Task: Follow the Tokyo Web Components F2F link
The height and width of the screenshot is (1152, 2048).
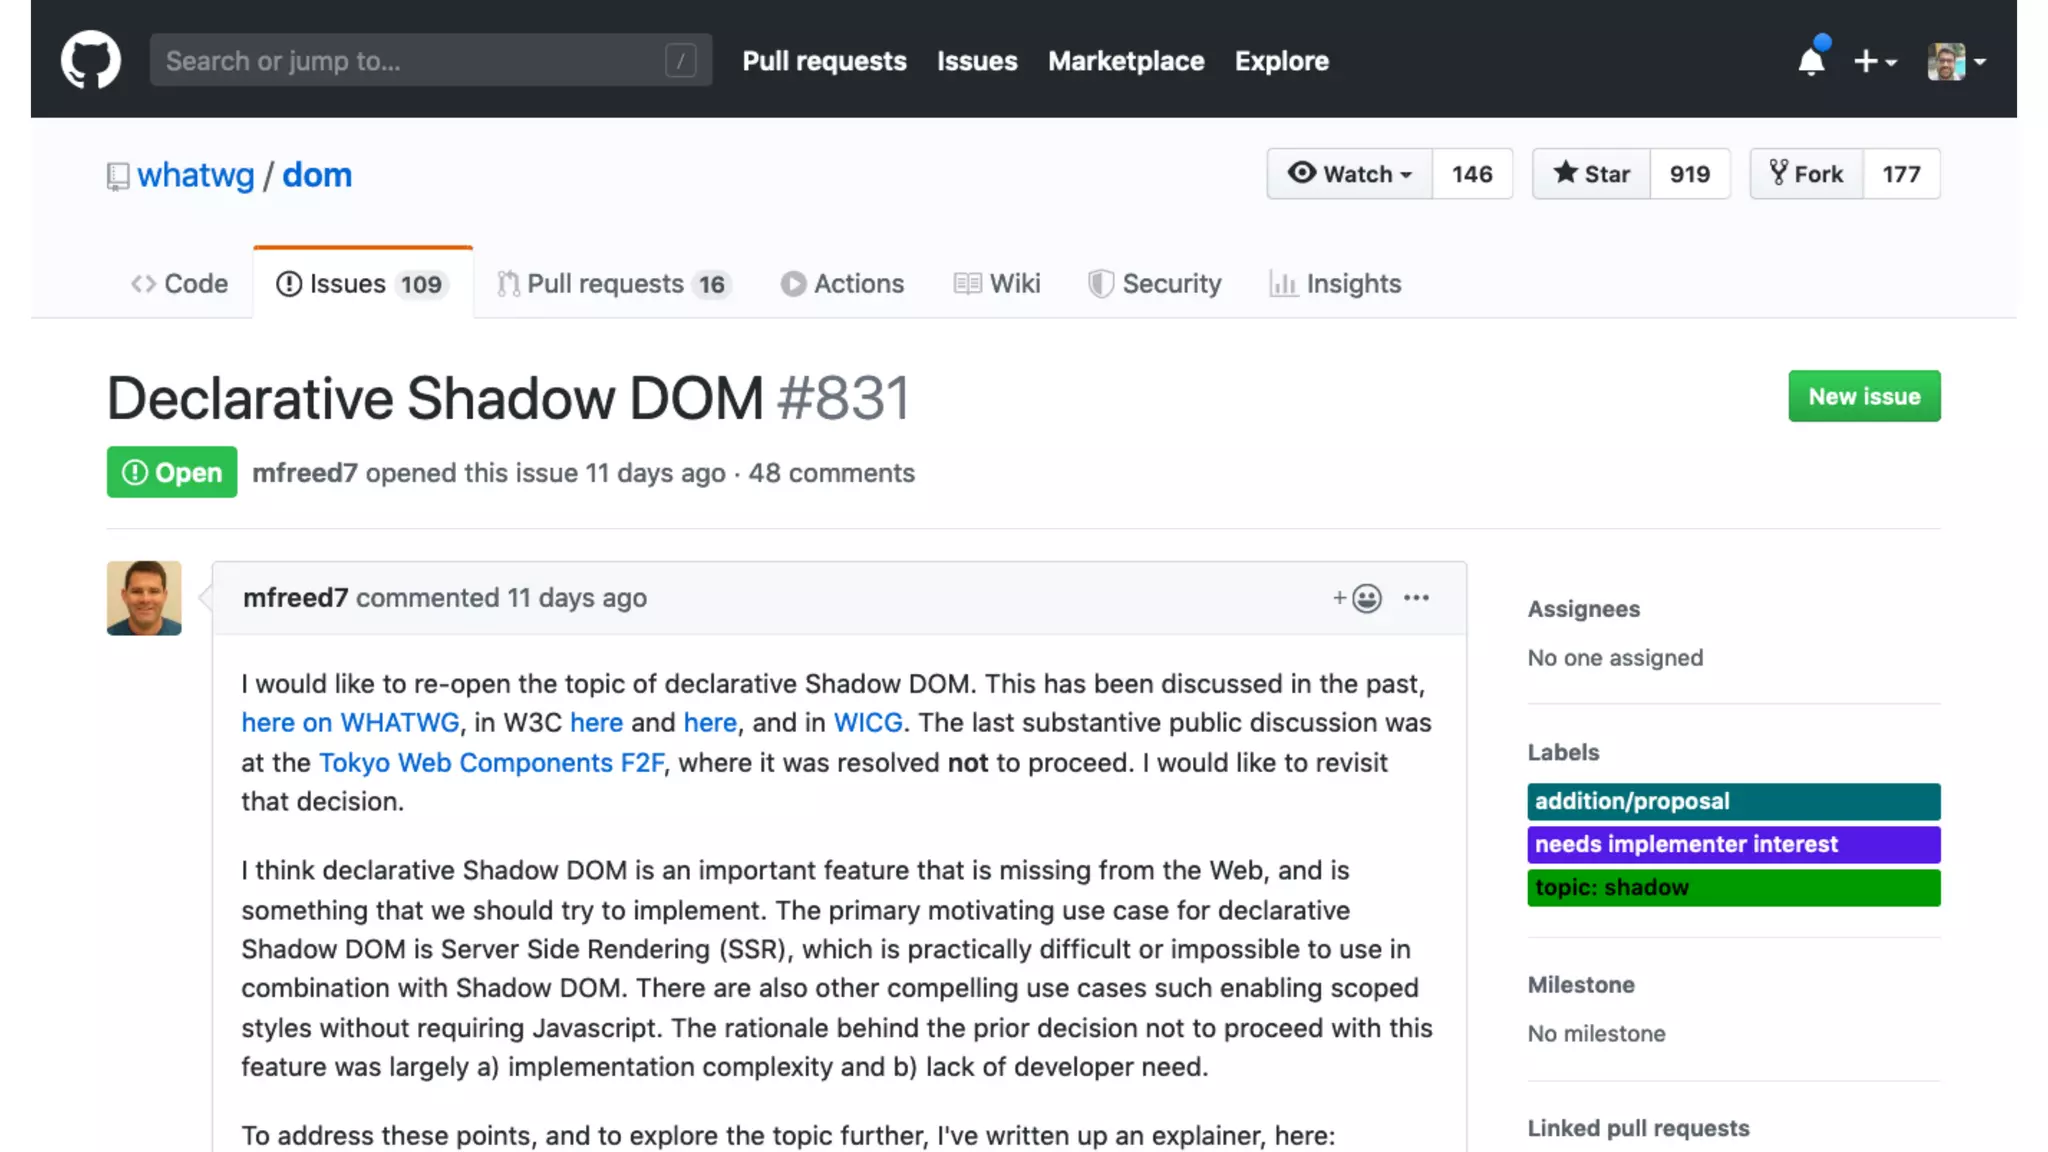Action: [491, 763]
